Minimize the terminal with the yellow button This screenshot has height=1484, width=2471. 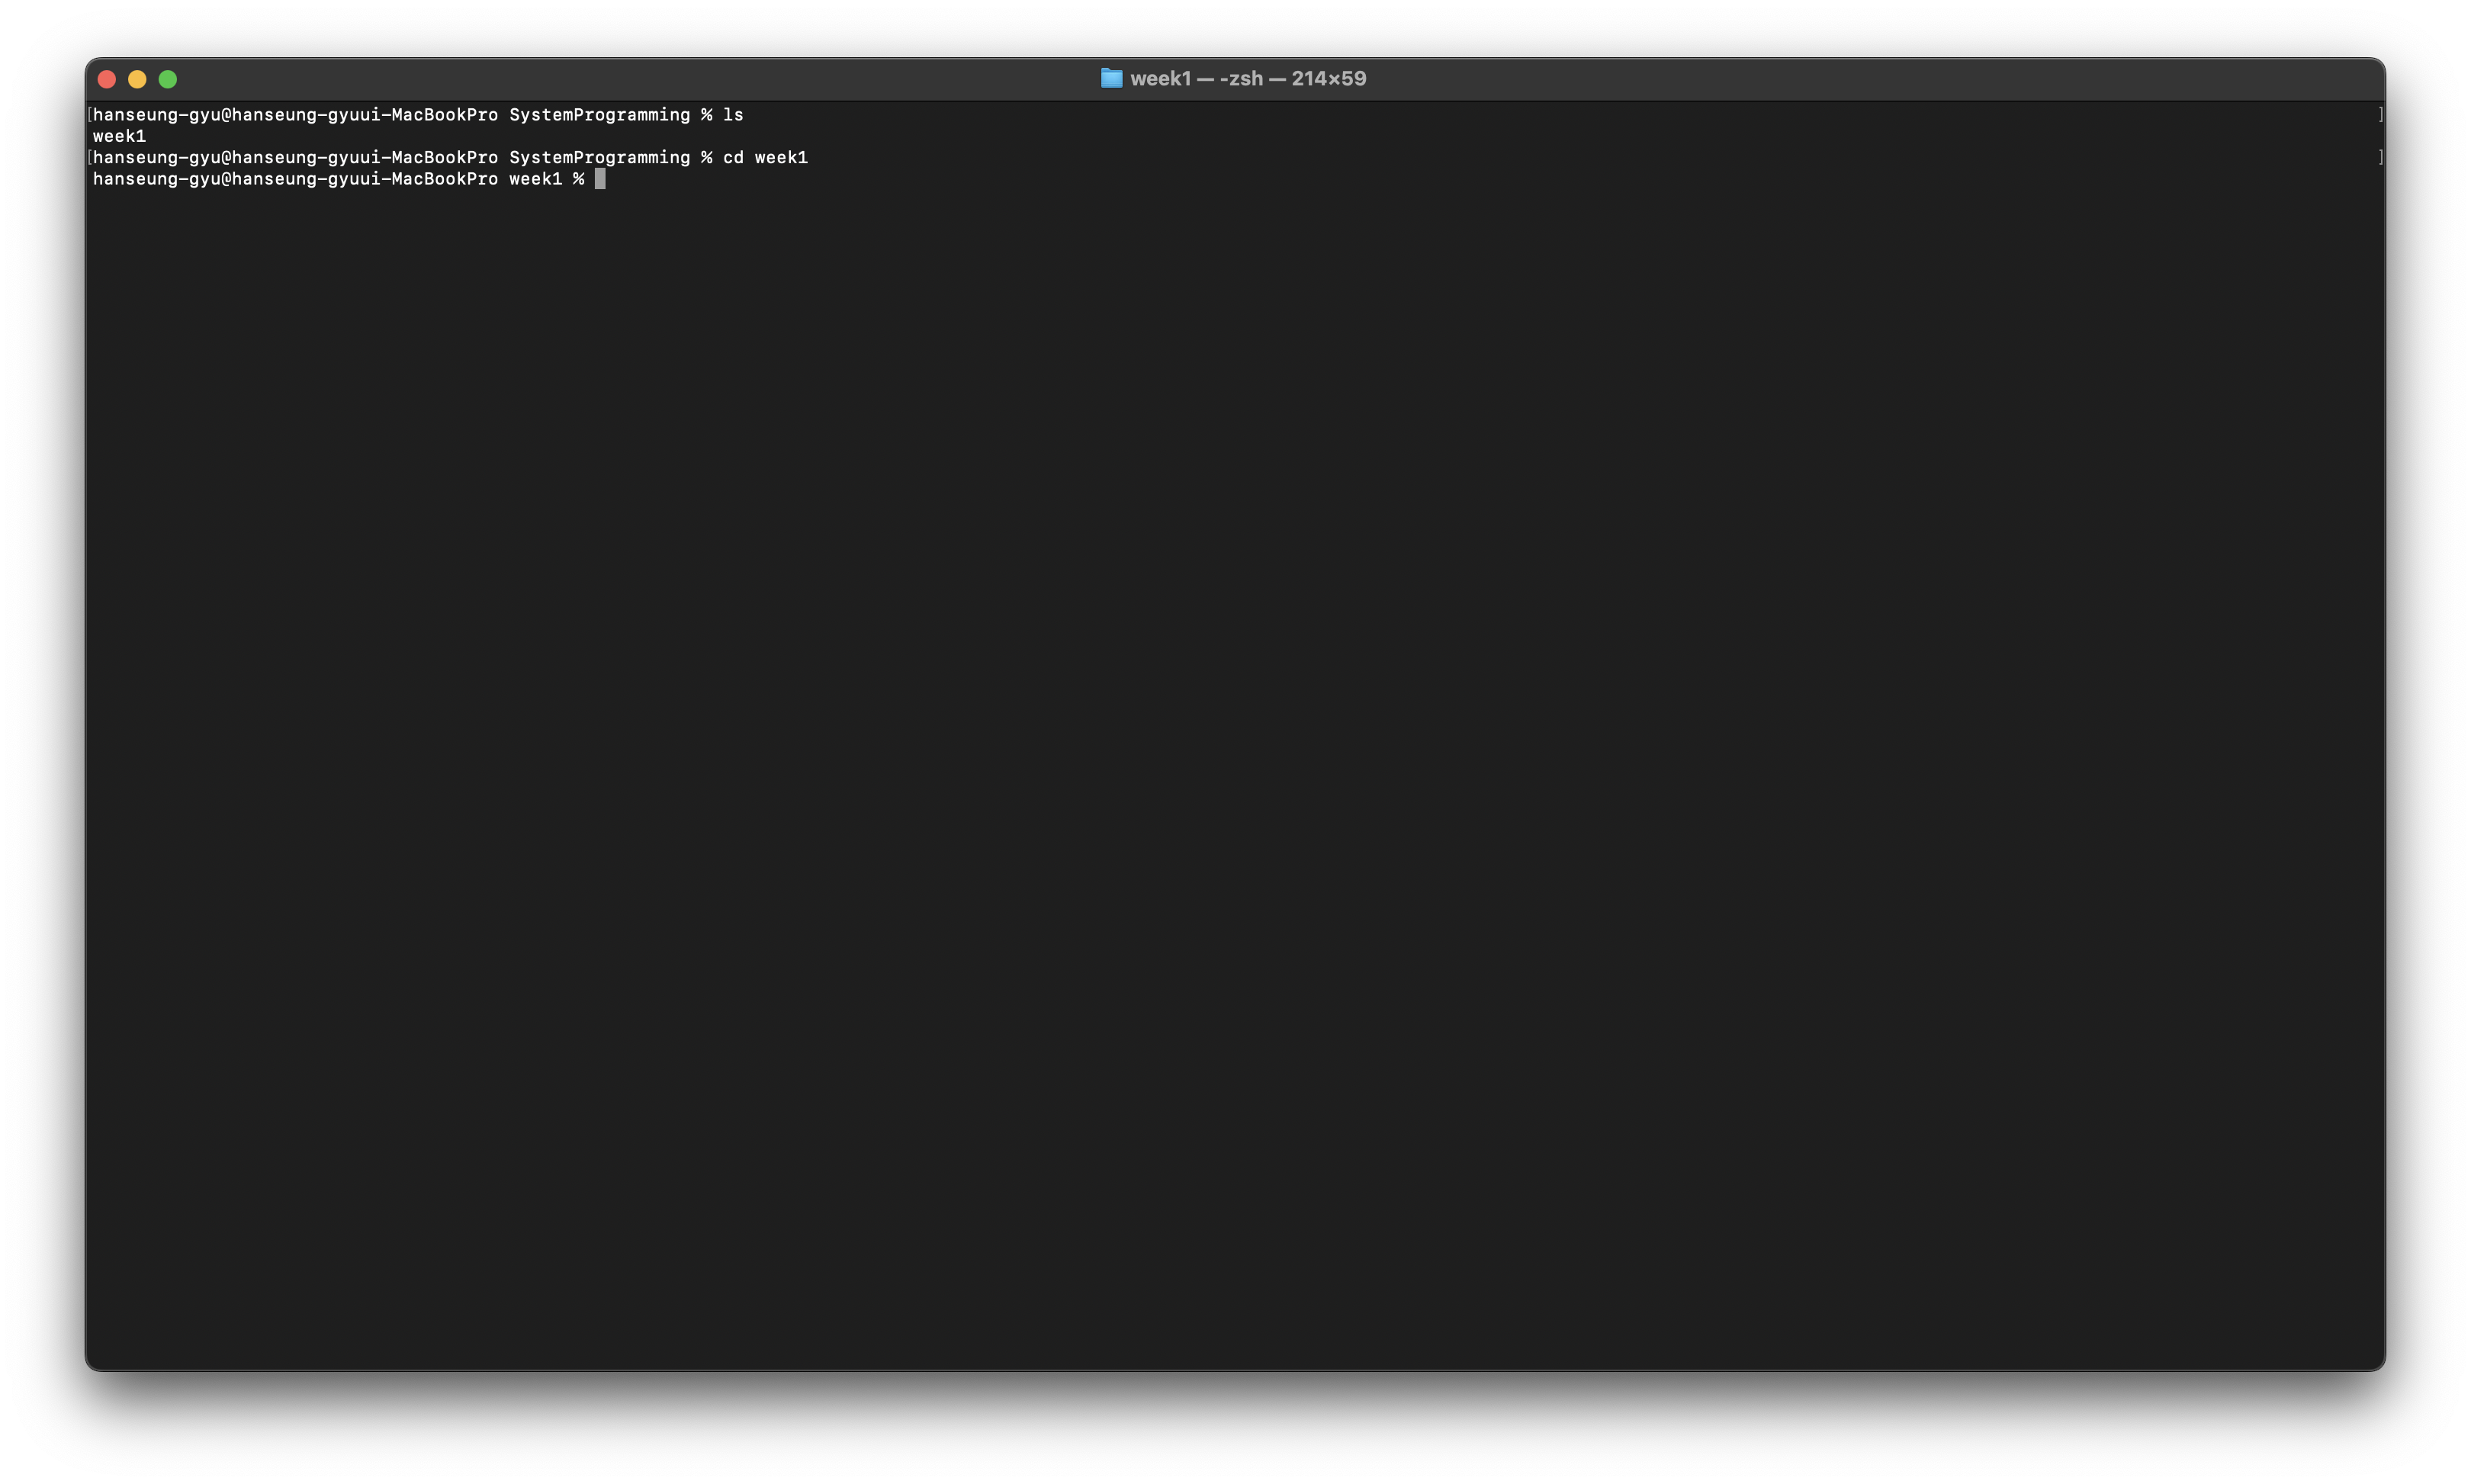pyautogui.click(x=137, y=79)
